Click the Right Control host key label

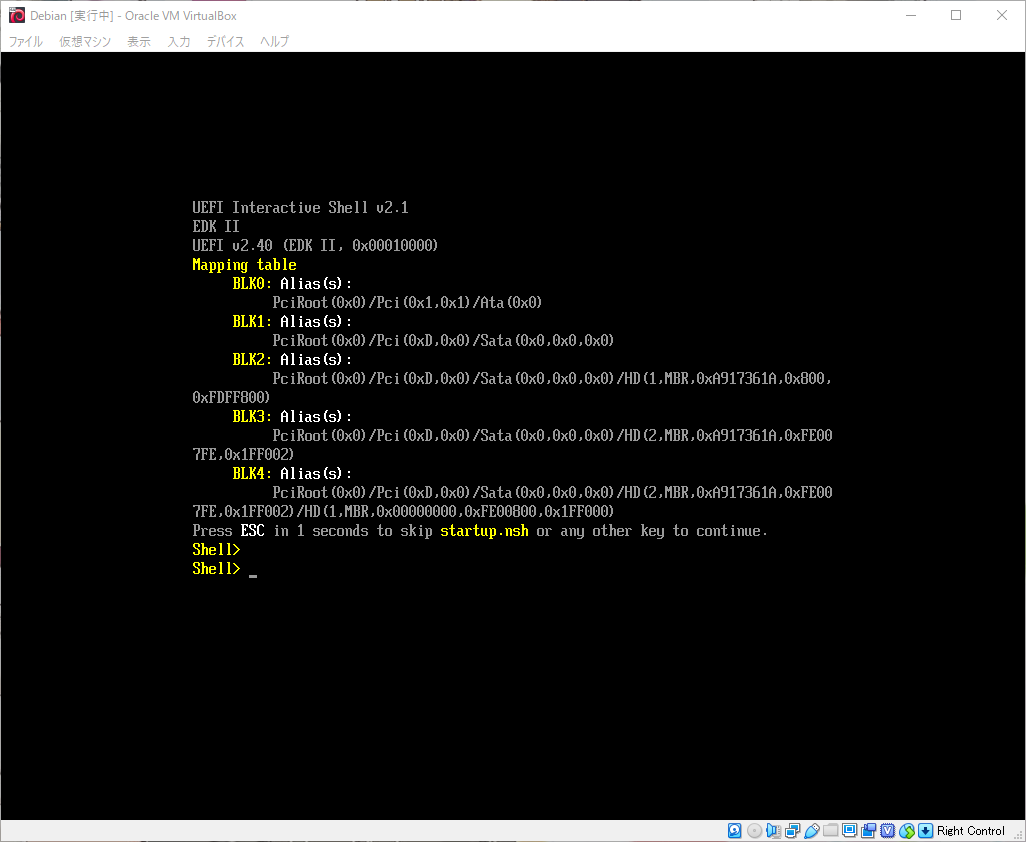pyautogui.click(x=970, y=831)
